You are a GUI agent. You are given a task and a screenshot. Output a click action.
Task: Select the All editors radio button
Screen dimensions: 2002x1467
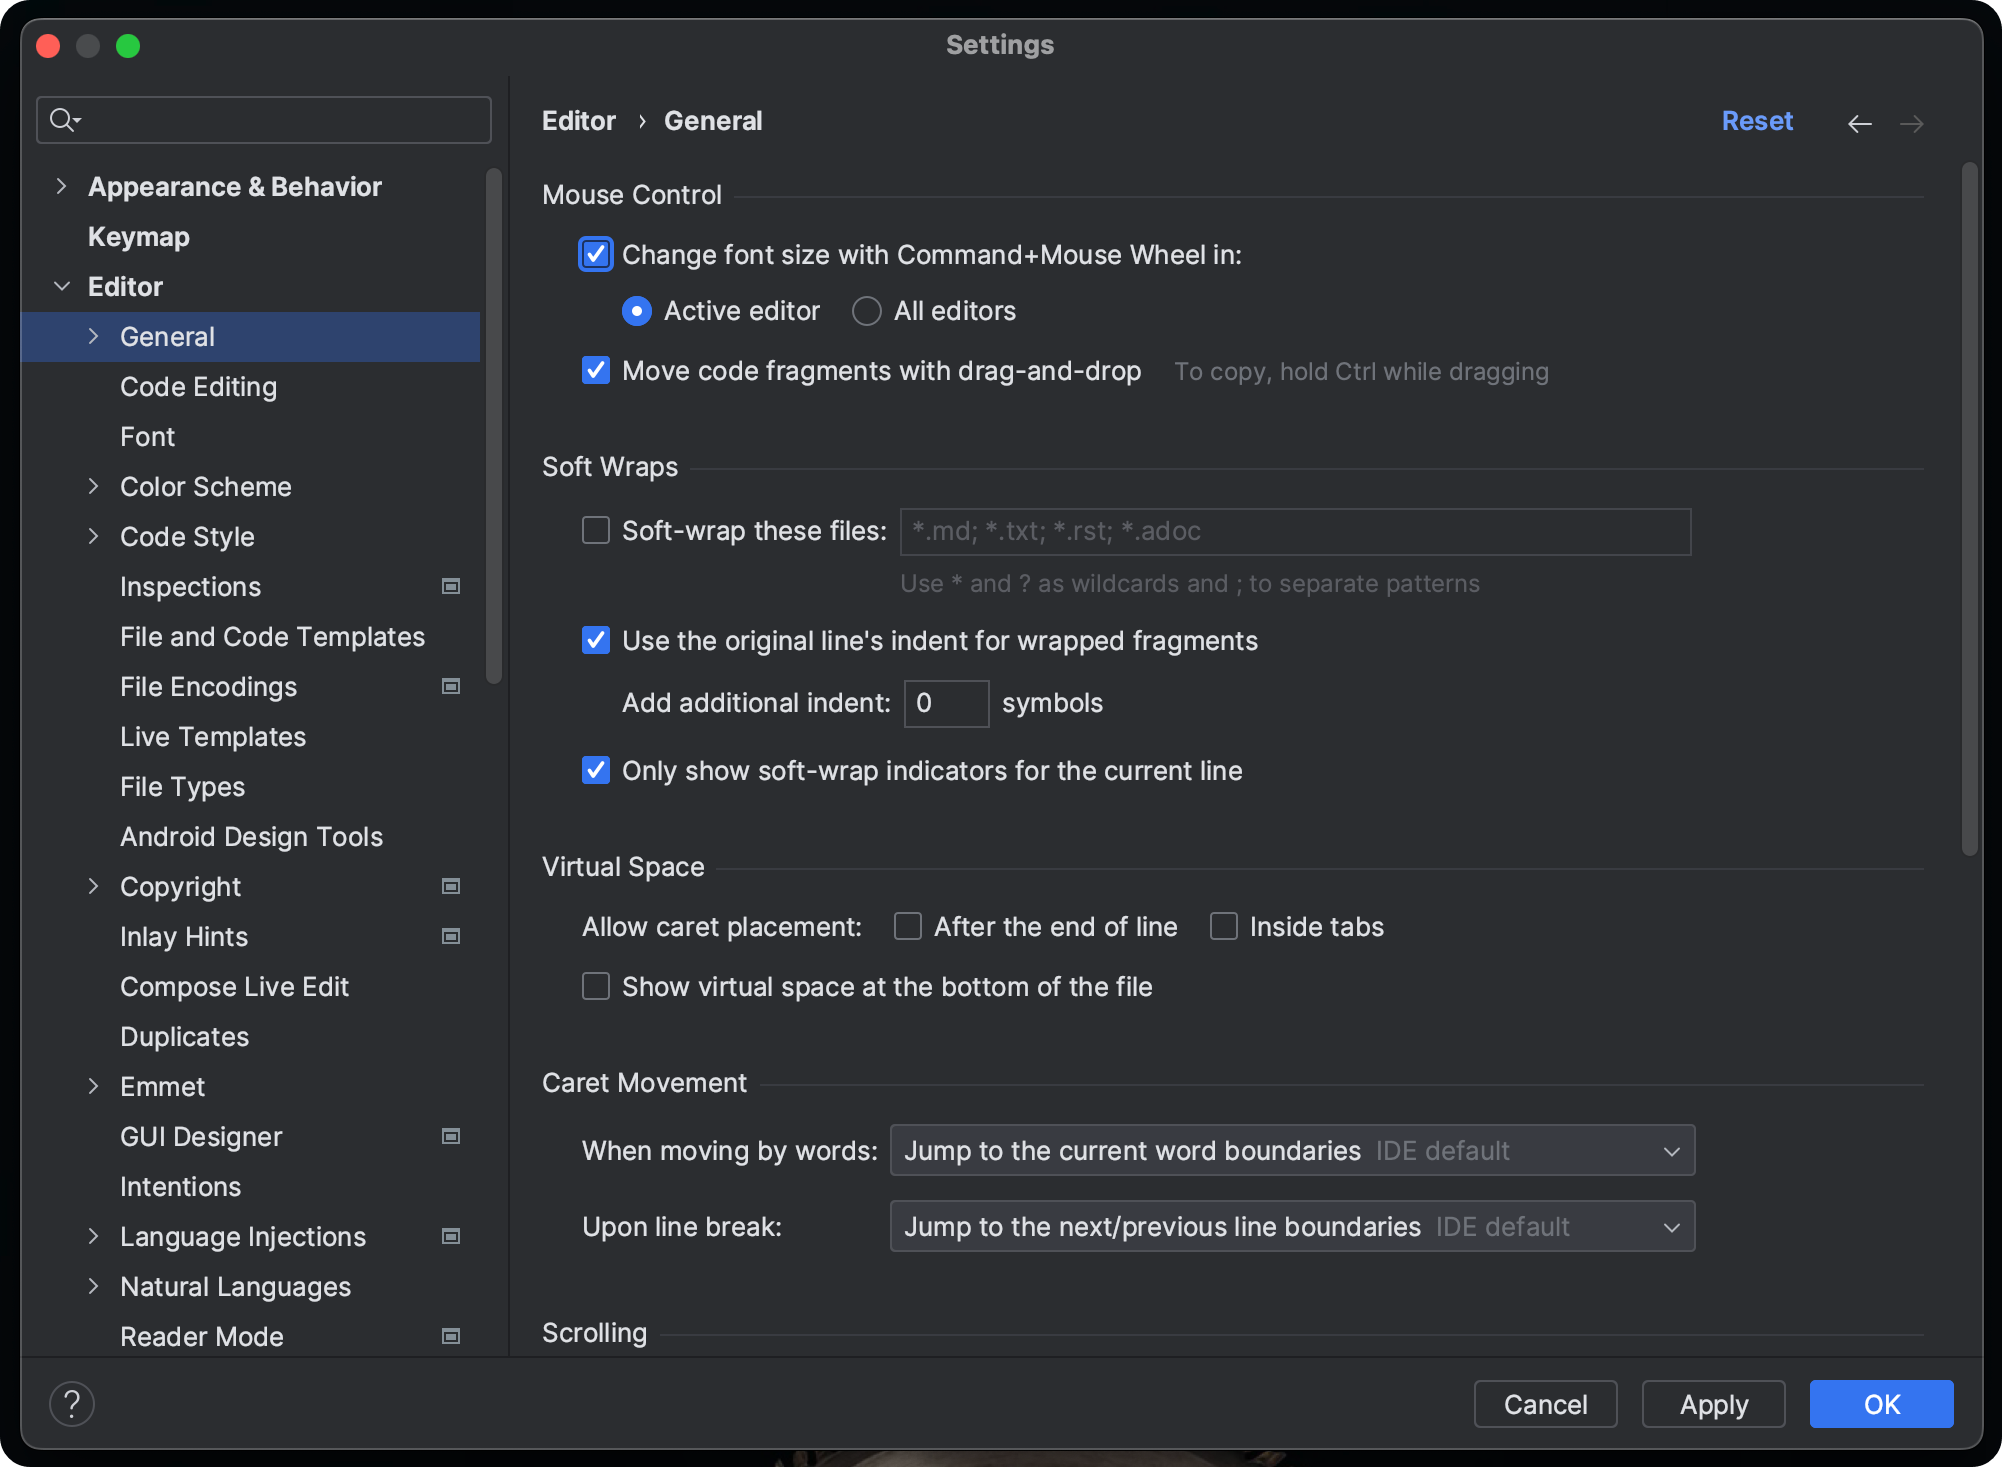tap(866, 311)
